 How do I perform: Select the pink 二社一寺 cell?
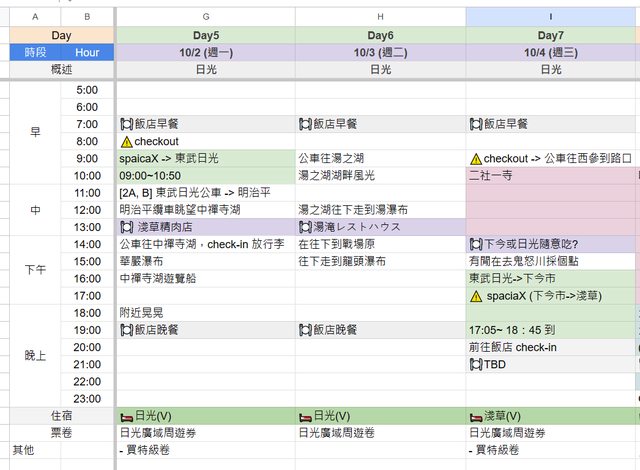click(551, 176)
